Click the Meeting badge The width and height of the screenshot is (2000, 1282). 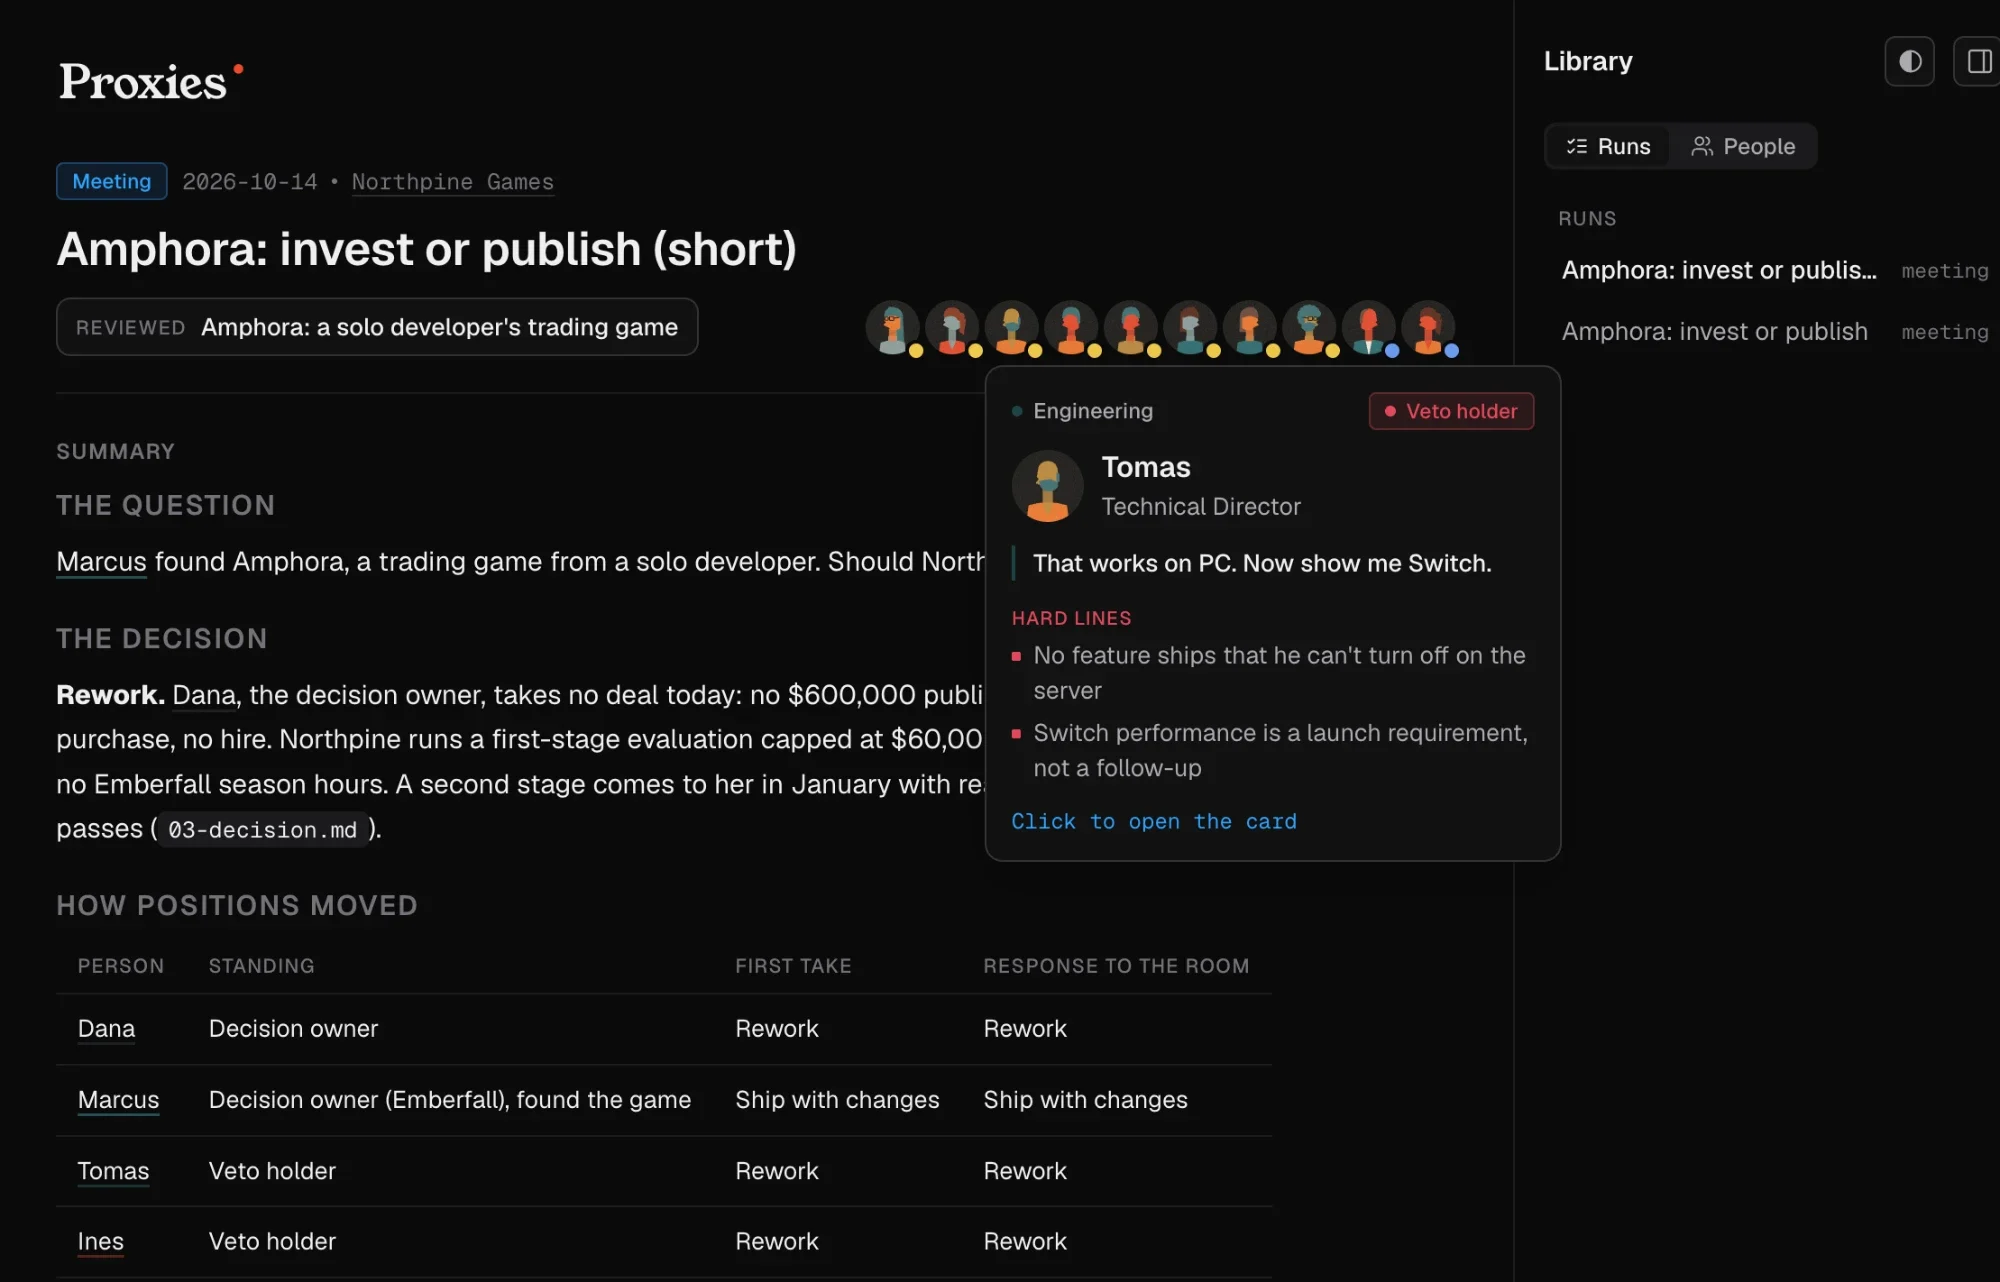[112, 181]
